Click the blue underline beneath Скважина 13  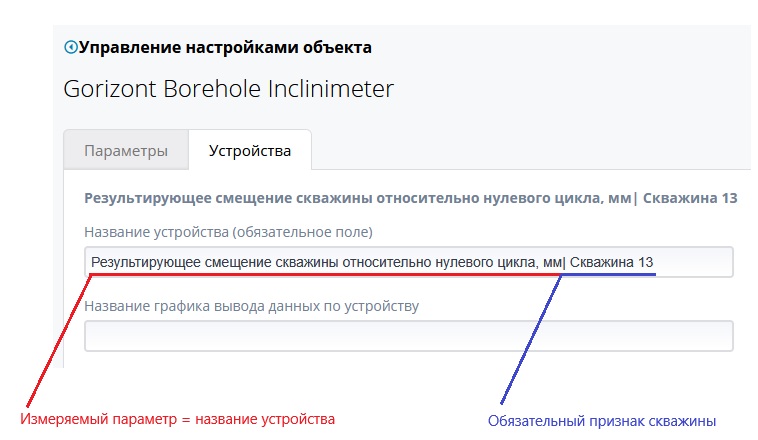click(x=608, y=277)
